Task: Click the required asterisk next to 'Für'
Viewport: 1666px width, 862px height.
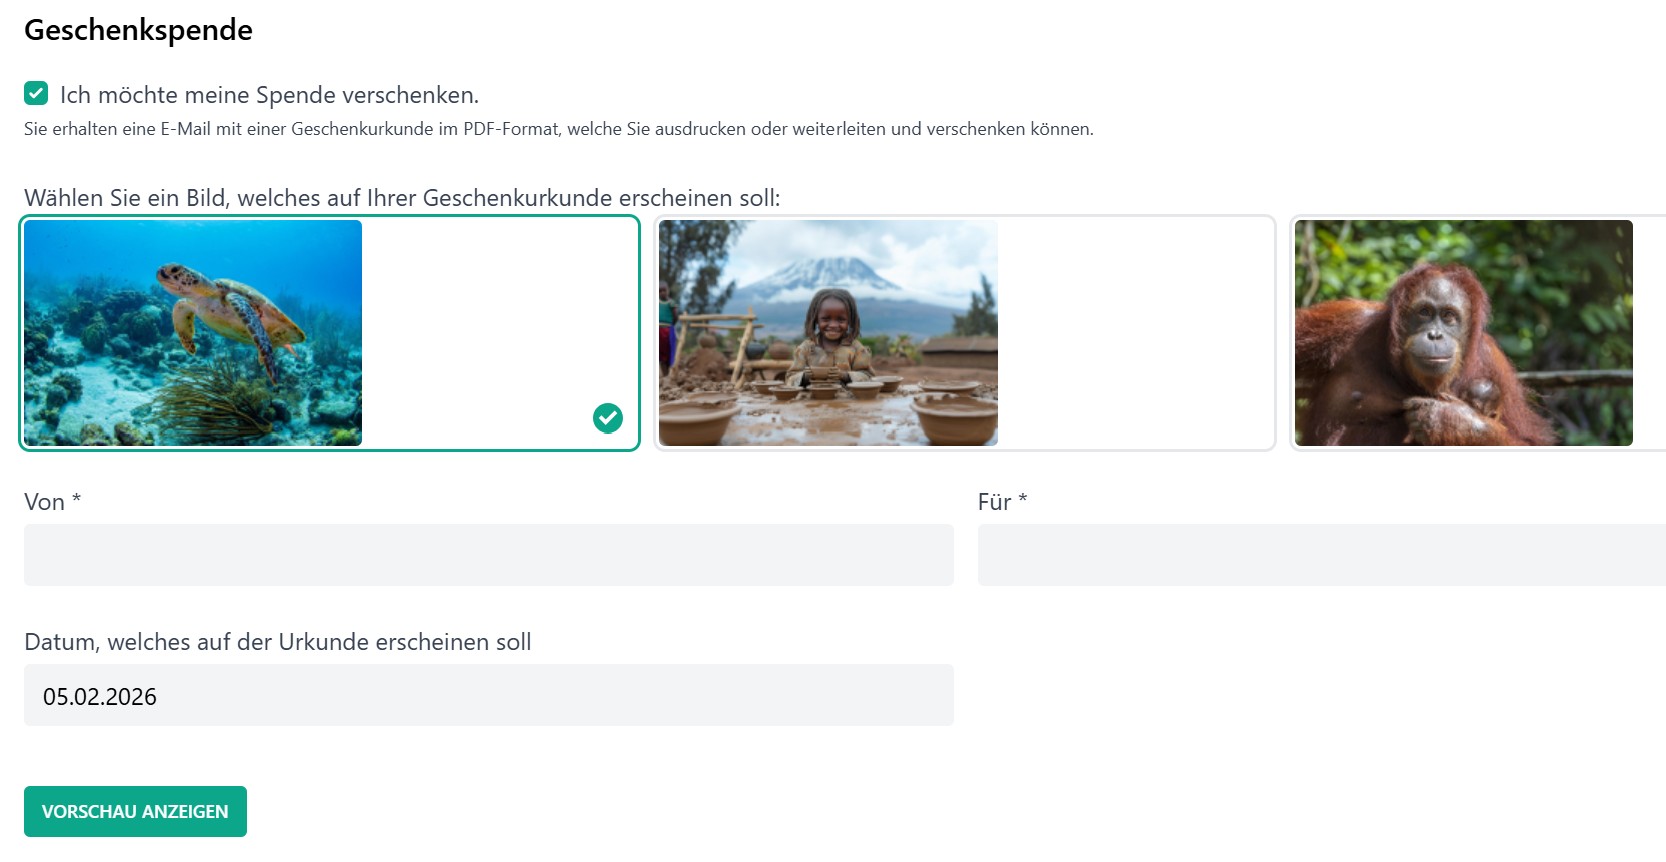Action: [x=1023, y=498]
